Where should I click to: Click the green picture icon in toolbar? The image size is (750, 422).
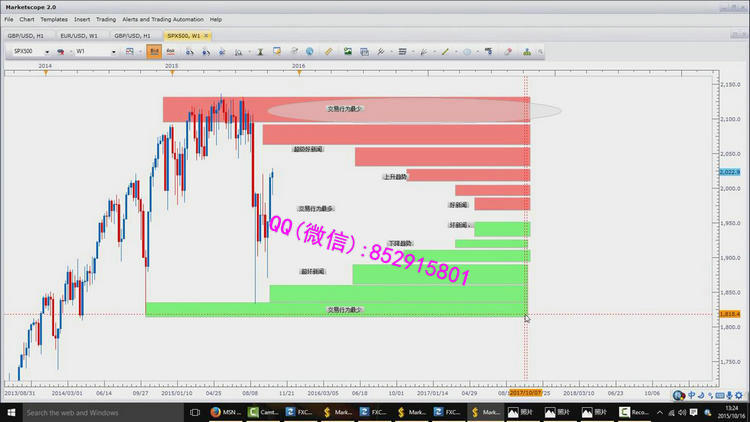pos(347,51)
